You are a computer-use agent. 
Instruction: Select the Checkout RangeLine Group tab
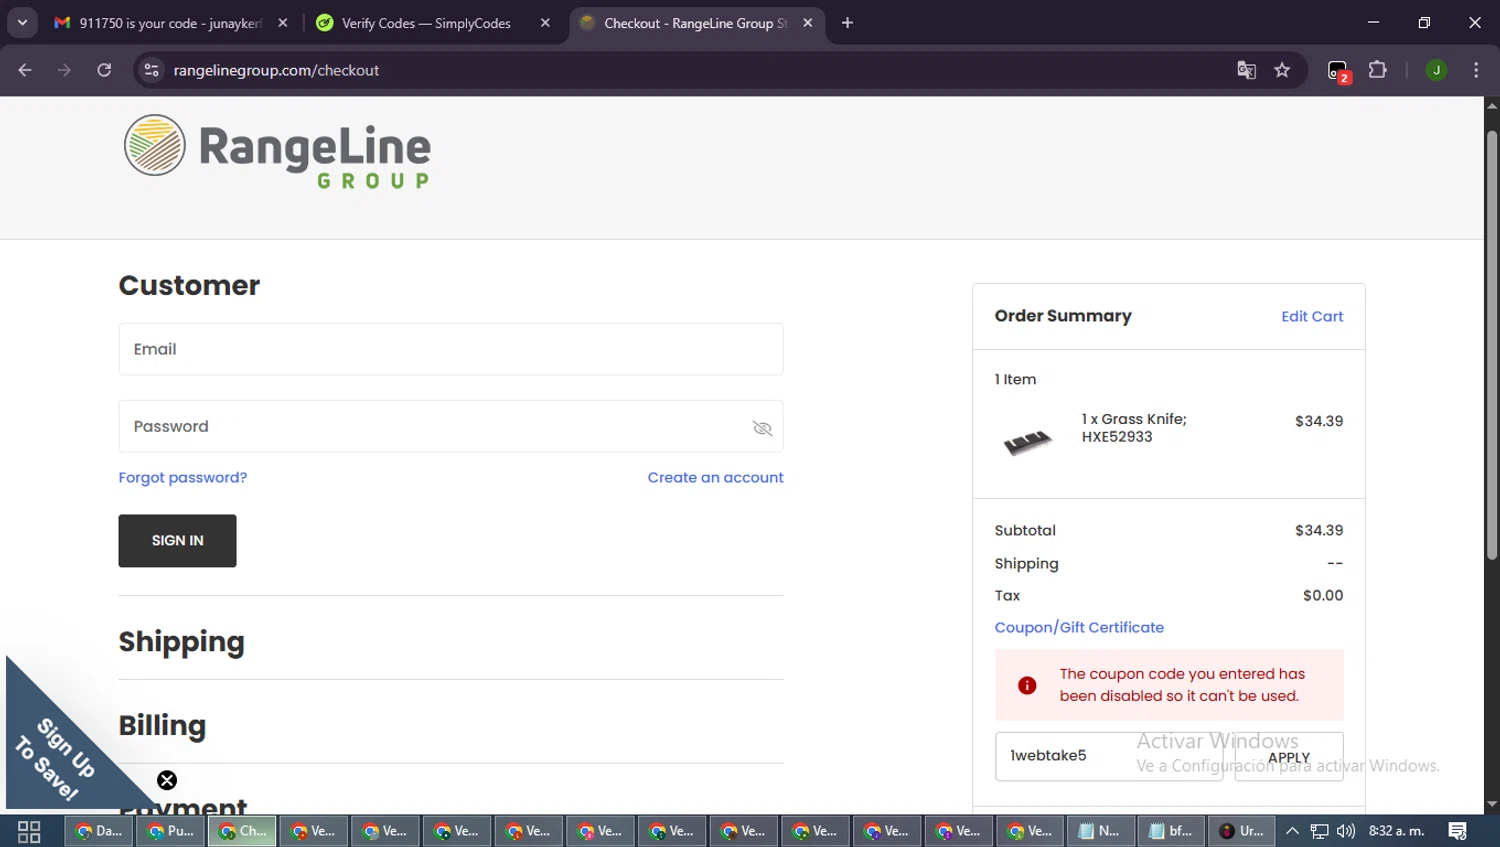pos(695,23)
